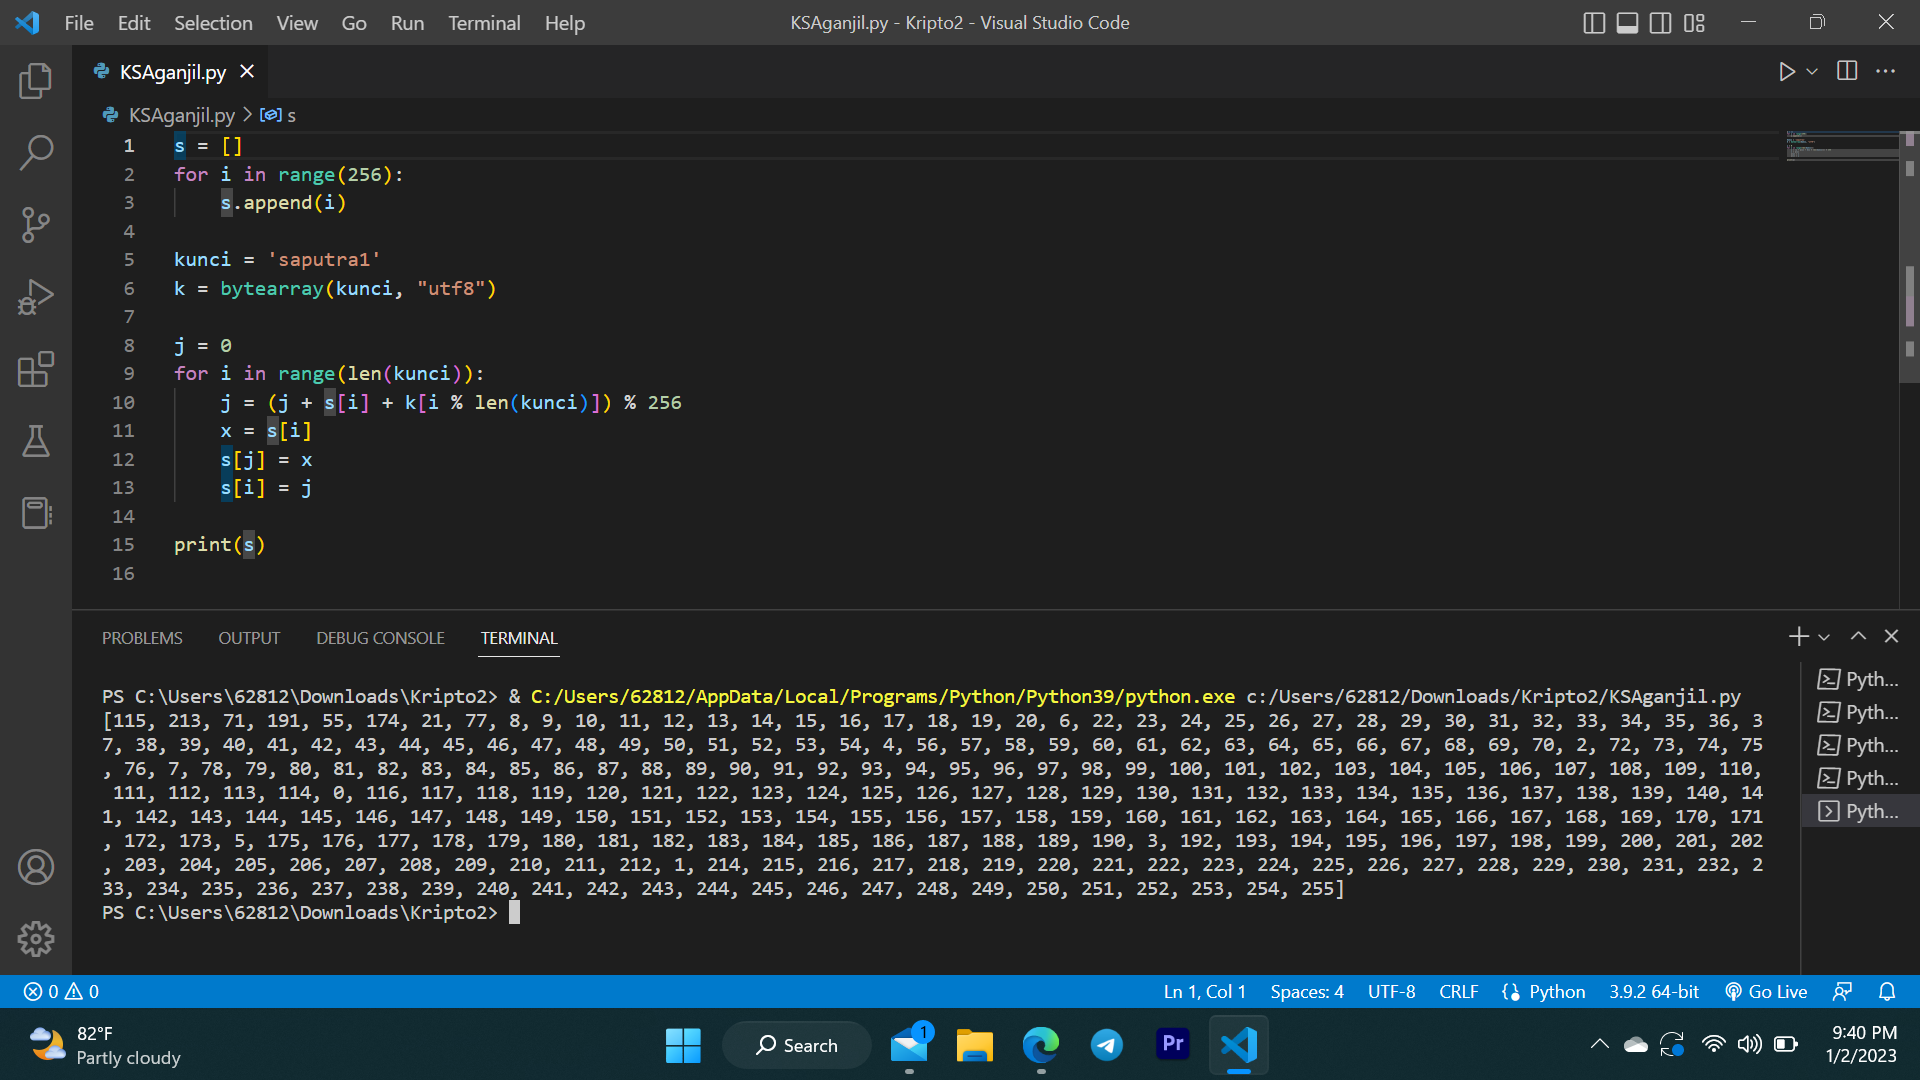1920x1080 pixels.
Task: Toggle the secondary side bar layout
Action: (1660, 23)
